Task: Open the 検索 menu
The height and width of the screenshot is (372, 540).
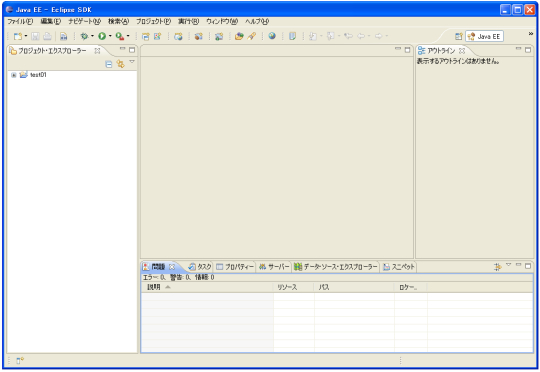Action: point(118,21)
